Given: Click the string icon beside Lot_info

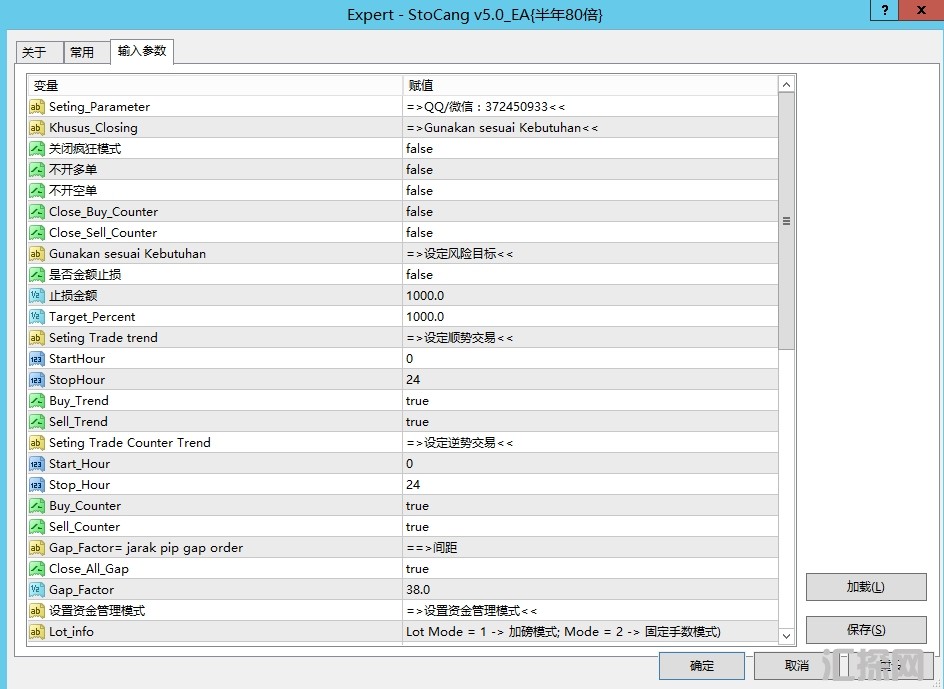Looking at the screenshot, I should 37,632.
